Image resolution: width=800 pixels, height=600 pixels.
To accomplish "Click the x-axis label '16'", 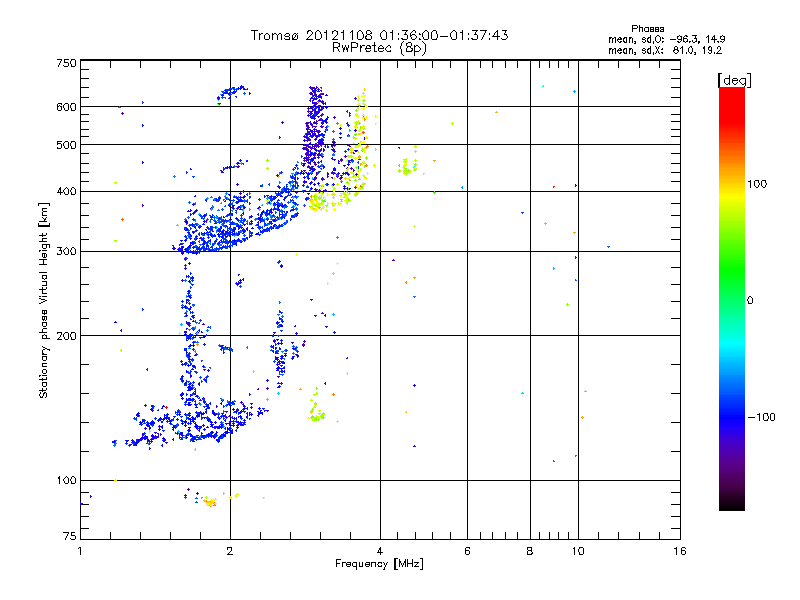I will tap(680, 551).
